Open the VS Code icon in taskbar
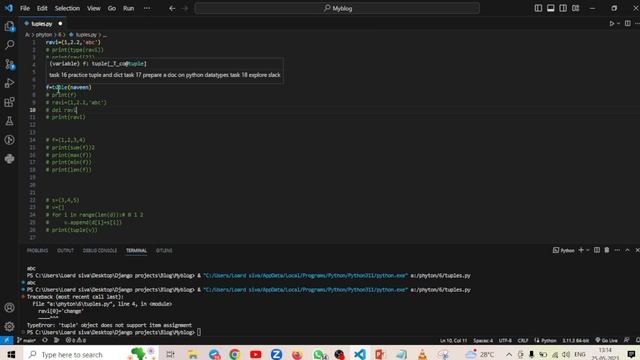 [x=360, y=354]
